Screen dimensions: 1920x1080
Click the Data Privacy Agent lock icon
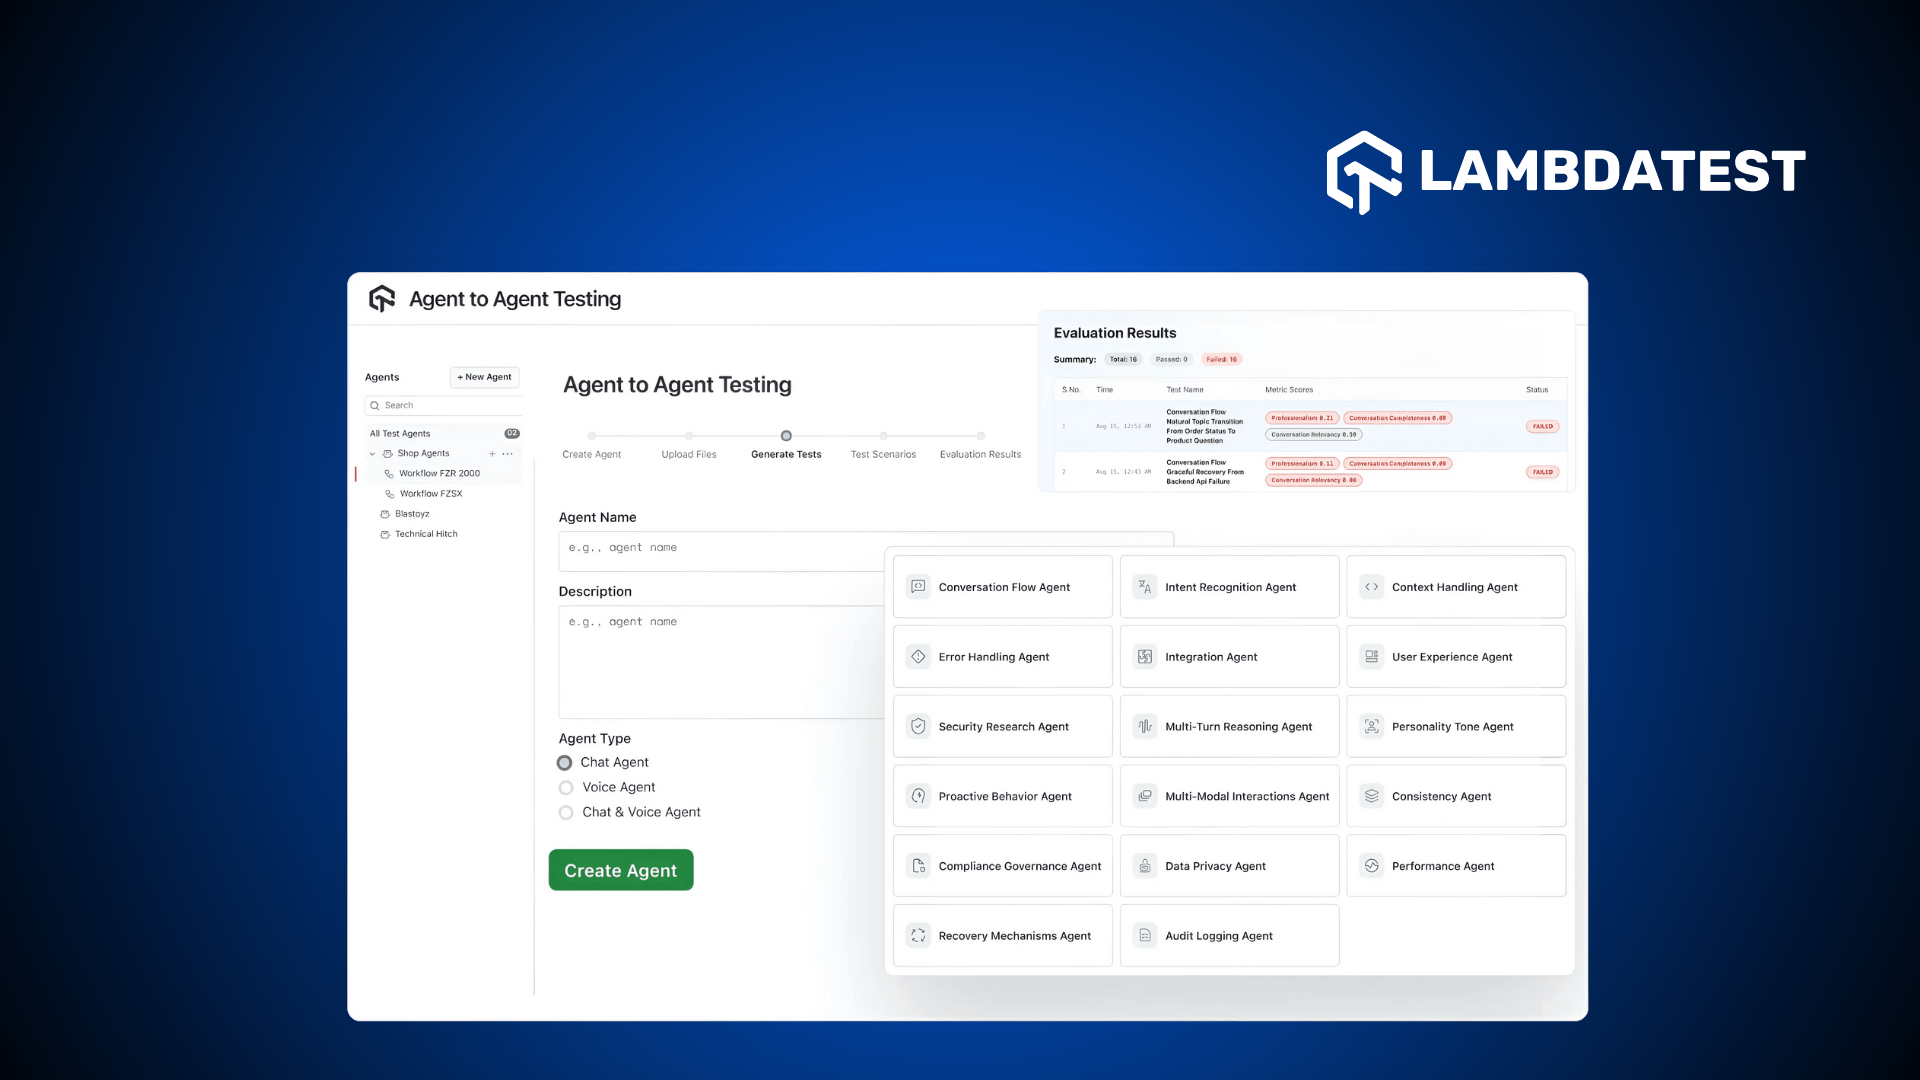pyautogui.click(x=1145, y=866)
